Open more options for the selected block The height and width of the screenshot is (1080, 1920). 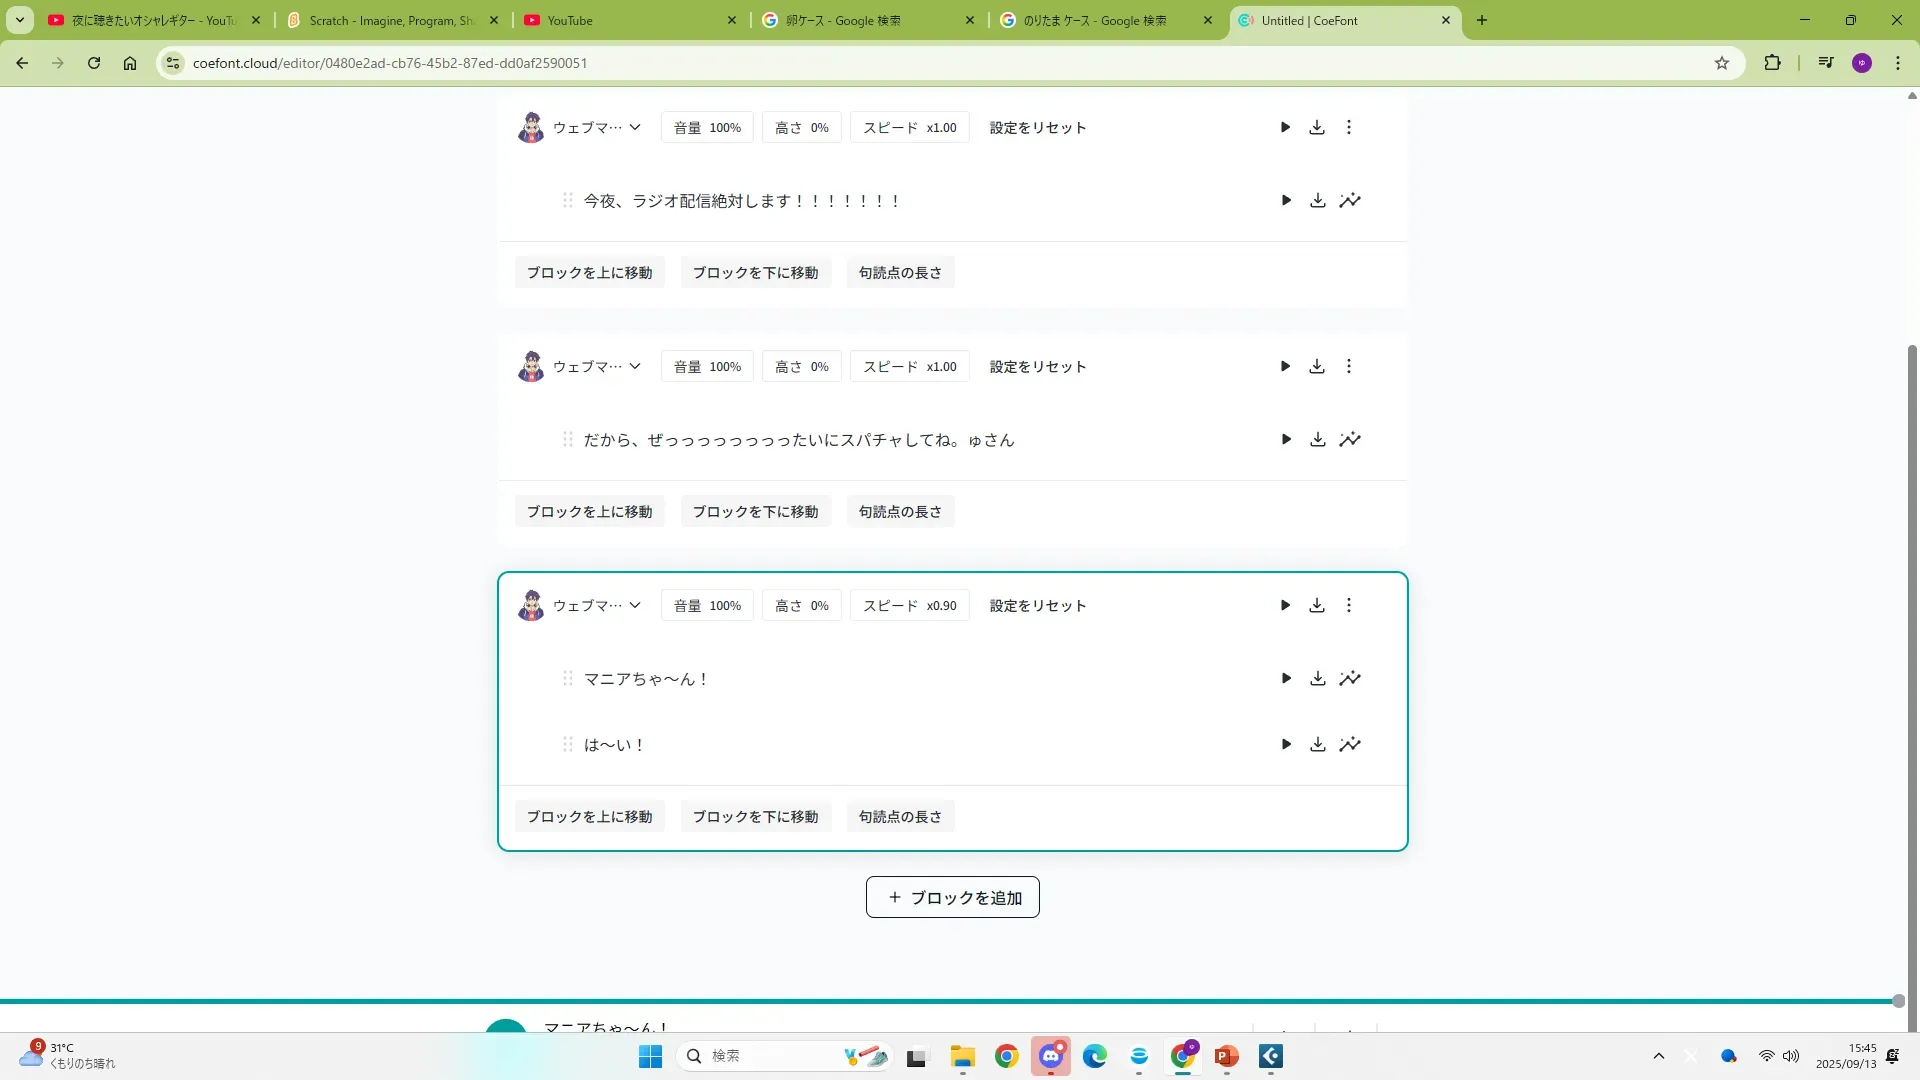click(1349, 605)
